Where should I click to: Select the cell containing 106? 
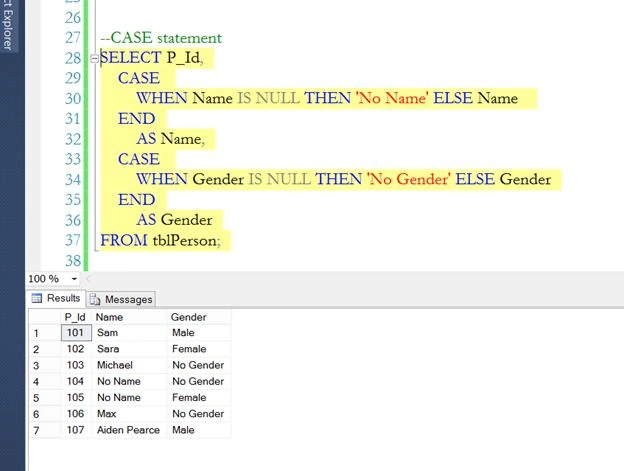pyautogui.click(x=76, y=414)
